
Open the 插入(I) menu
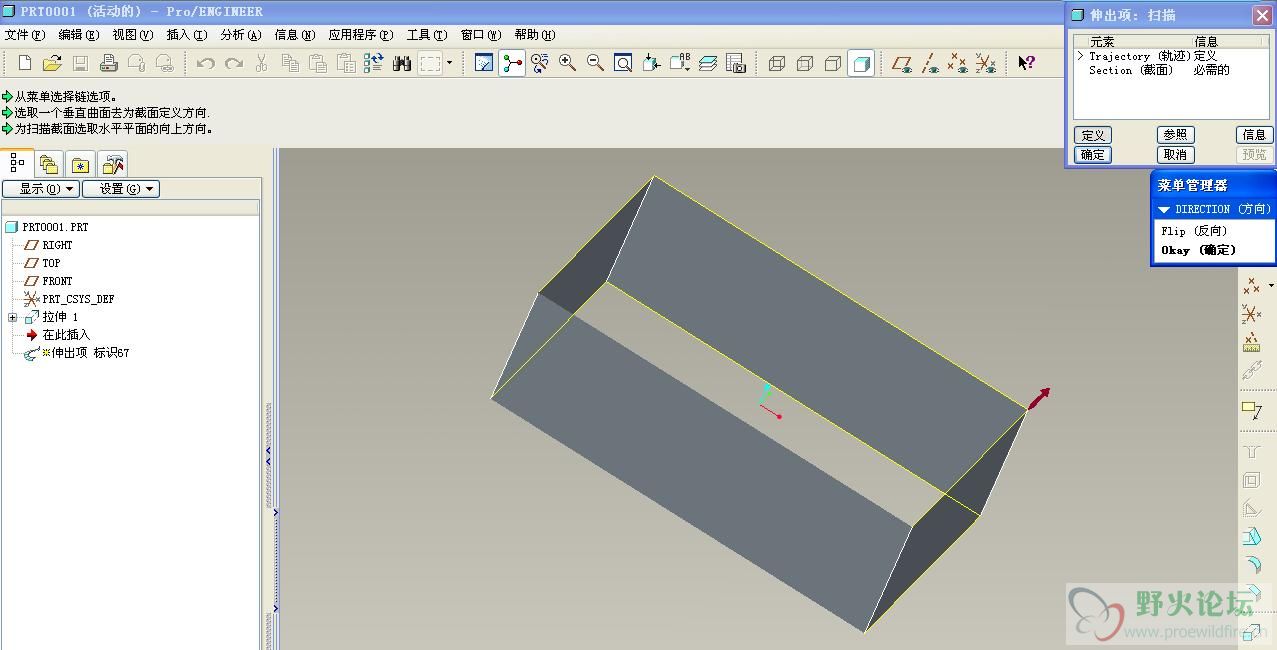[x=186, y=34]
